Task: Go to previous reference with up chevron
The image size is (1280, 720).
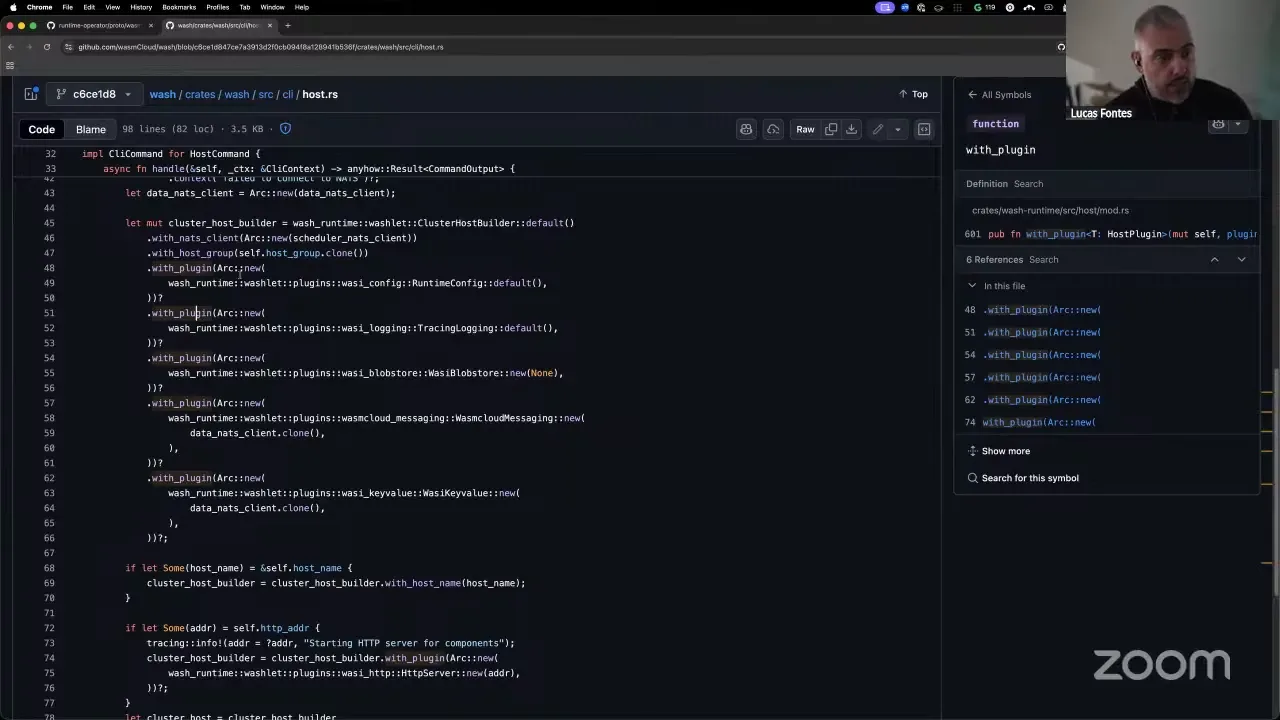Action: pyautogui.click(x=1215, y=260)
